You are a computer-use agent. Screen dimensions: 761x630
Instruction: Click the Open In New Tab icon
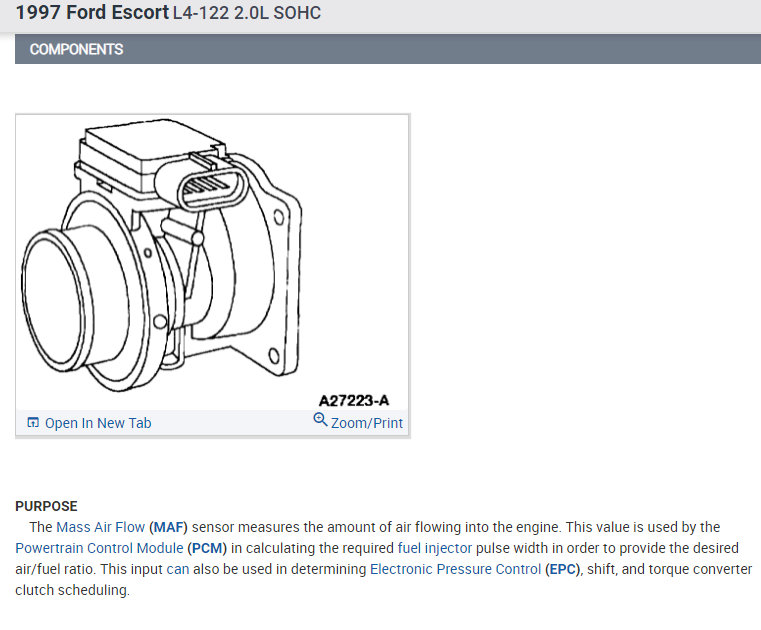[x=33, y=422]
